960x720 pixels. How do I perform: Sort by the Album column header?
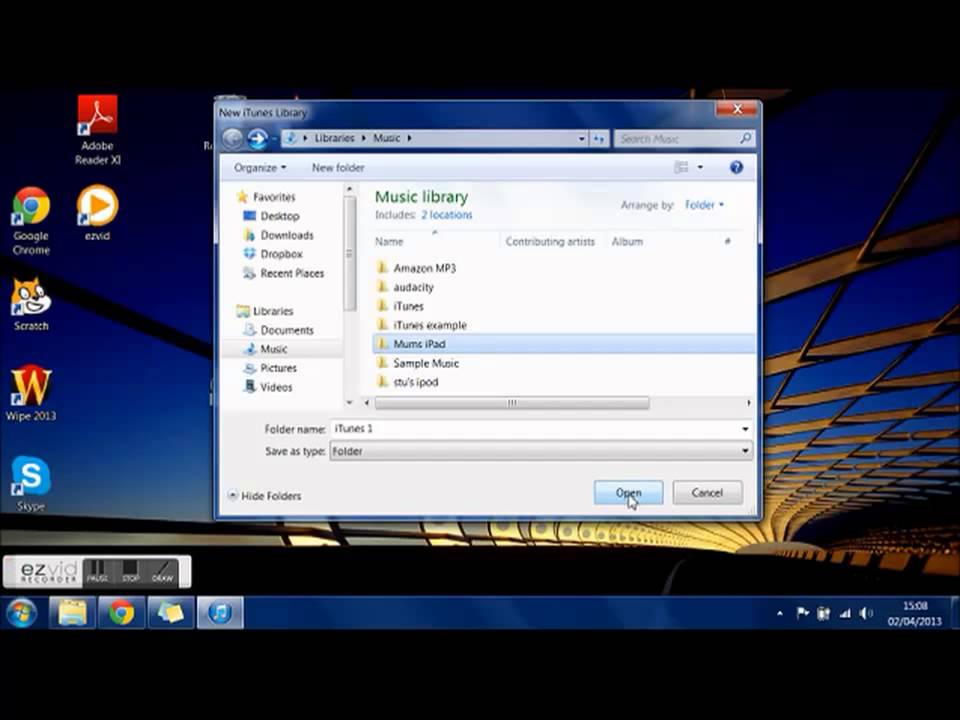coord(627,242)
